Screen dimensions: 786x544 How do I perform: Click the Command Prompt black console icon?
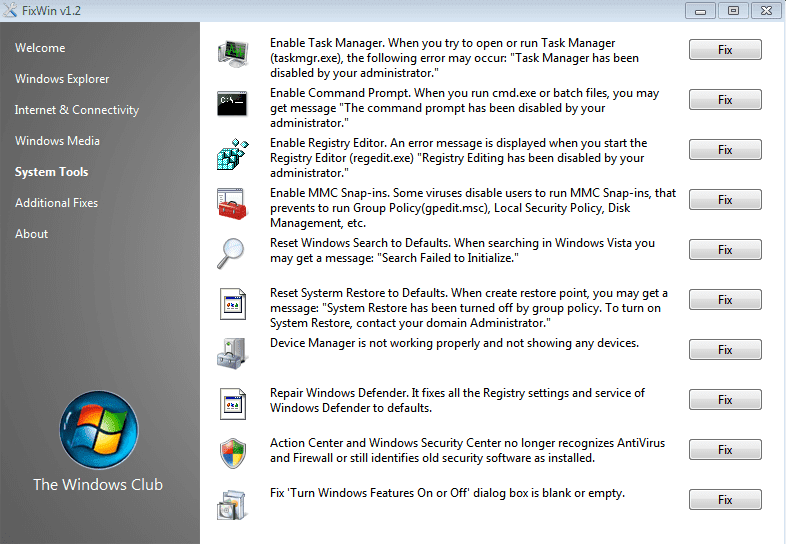point(232,103)
